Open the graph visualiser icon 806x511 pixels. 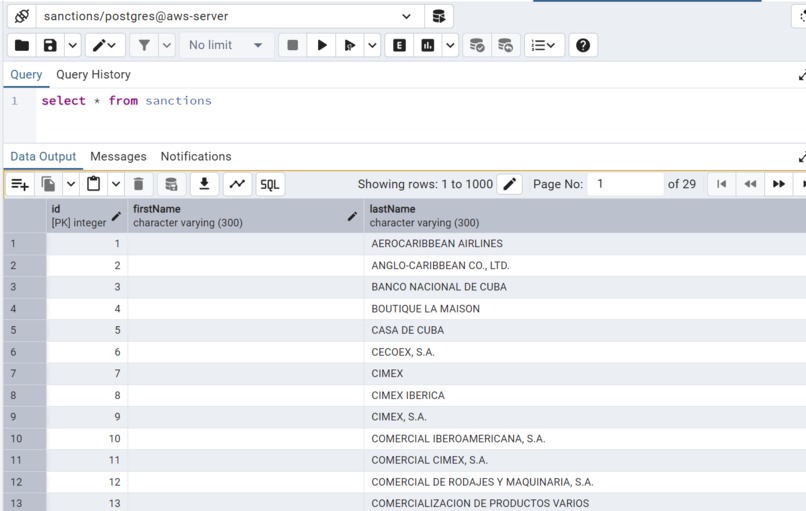tap(237, 184)
